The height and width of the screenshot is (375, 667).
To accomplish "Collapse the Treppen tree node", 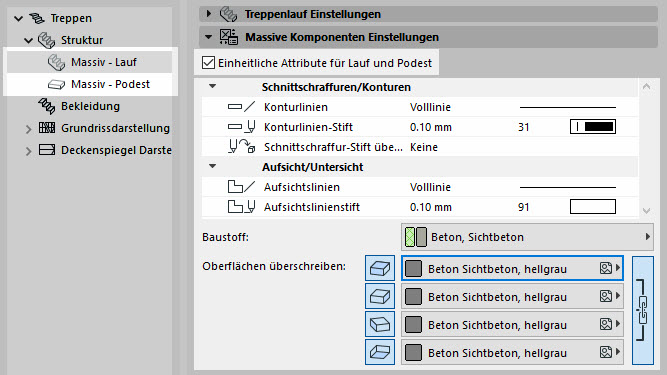I will pyautogui.click(x=18, y=18).
